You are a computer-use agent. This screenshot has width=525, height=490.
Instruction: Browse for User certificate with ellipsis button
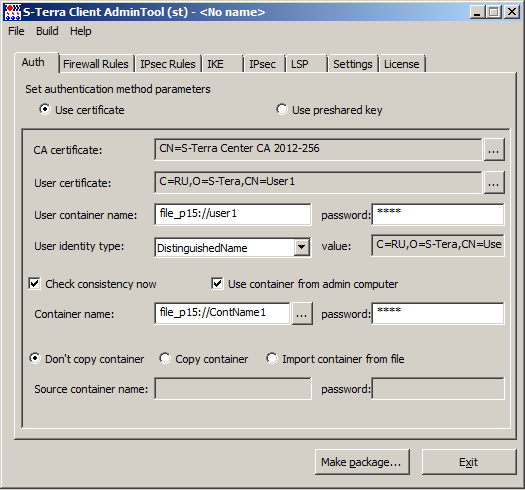[x=494, y=183]
